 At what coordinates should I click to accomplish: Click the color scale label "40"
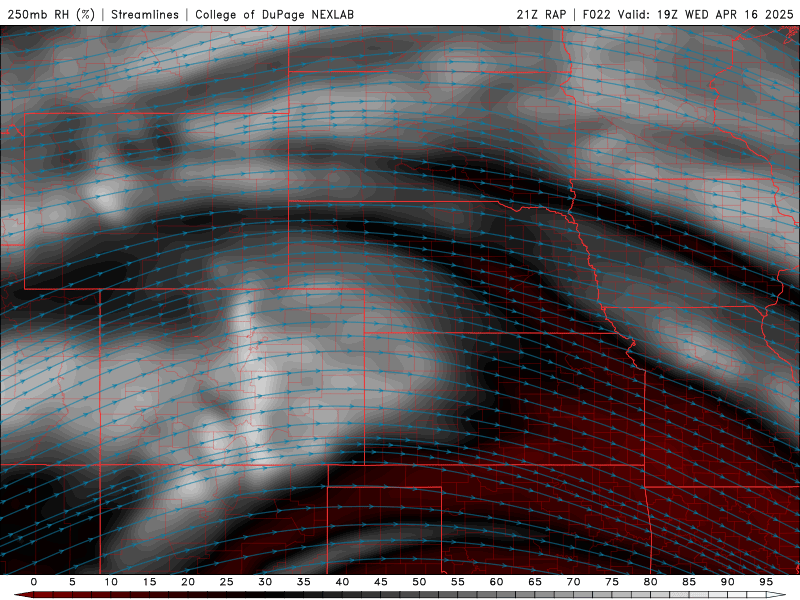[x=342, y=582]
